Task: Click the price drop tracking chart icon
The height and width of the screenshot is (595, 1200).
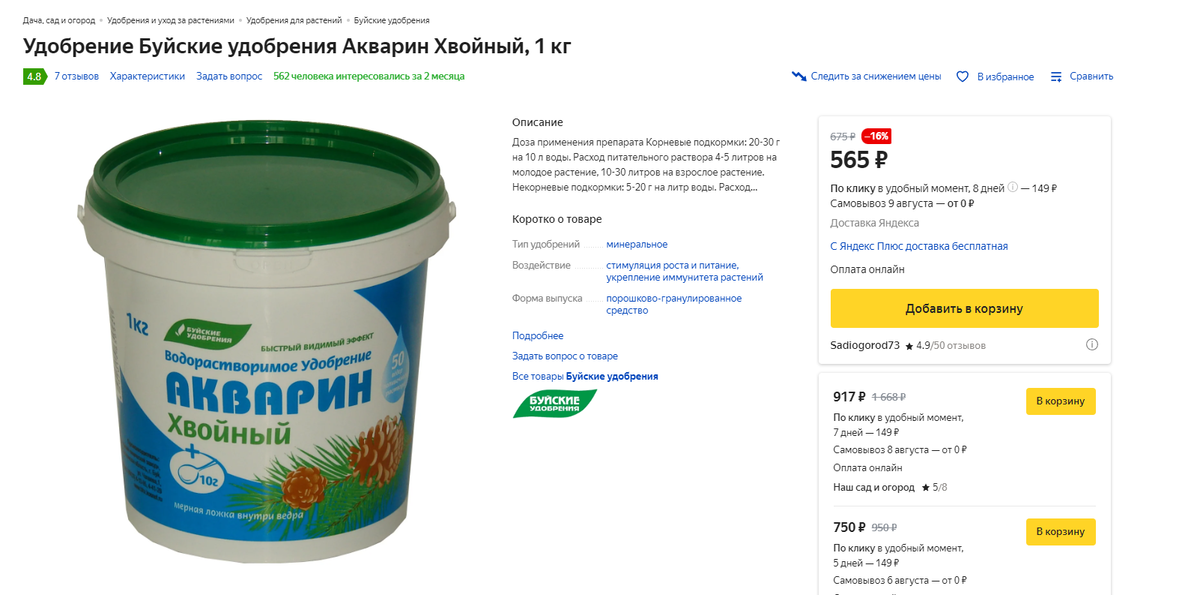Action: tap(798, 76)
